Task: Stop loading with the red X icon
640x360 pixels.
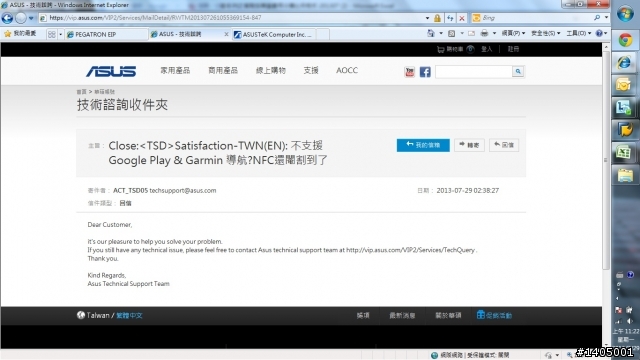Action: (462, 18)
